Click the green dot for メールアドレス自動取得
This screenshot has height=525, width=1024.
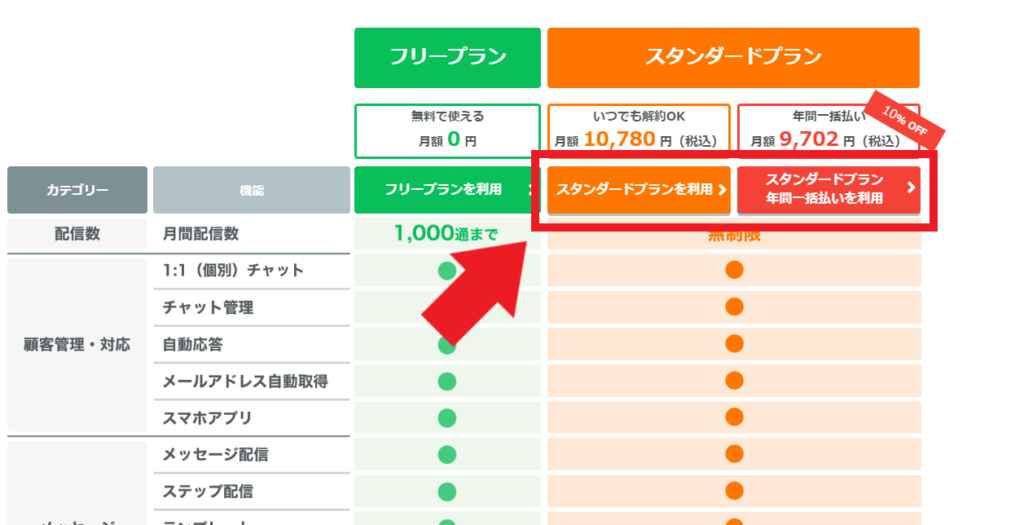point(447,381)
